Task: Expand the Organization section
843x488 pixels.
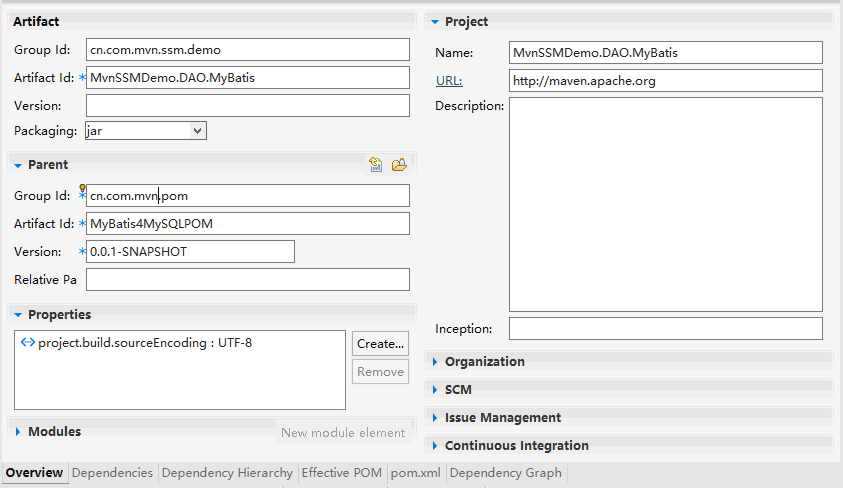Action: pyautogui.click(x=435, y=362)
